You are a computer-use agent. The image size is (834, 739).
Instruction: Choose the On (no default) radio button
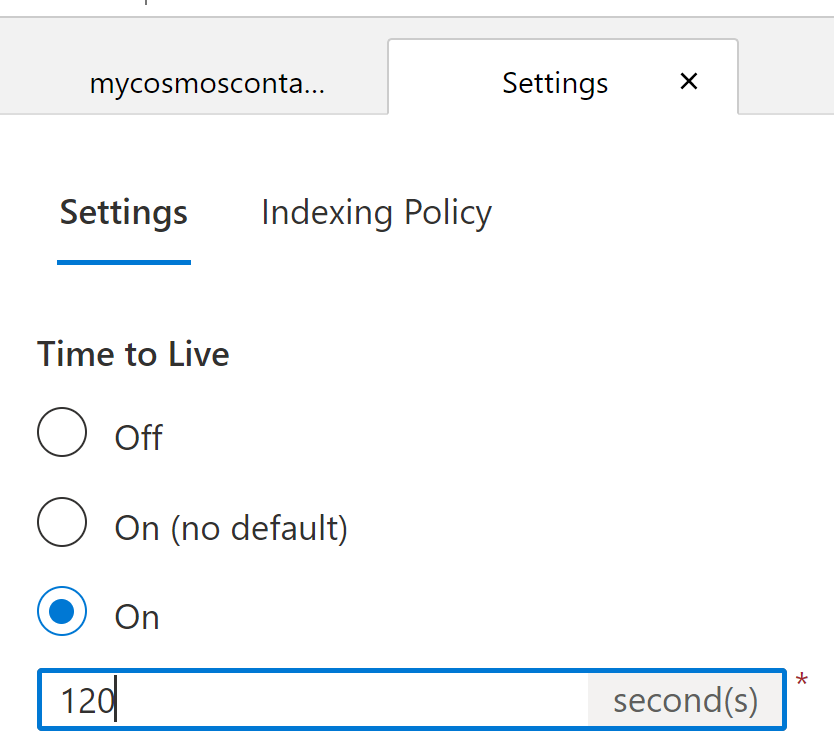(x=62, y=522)
